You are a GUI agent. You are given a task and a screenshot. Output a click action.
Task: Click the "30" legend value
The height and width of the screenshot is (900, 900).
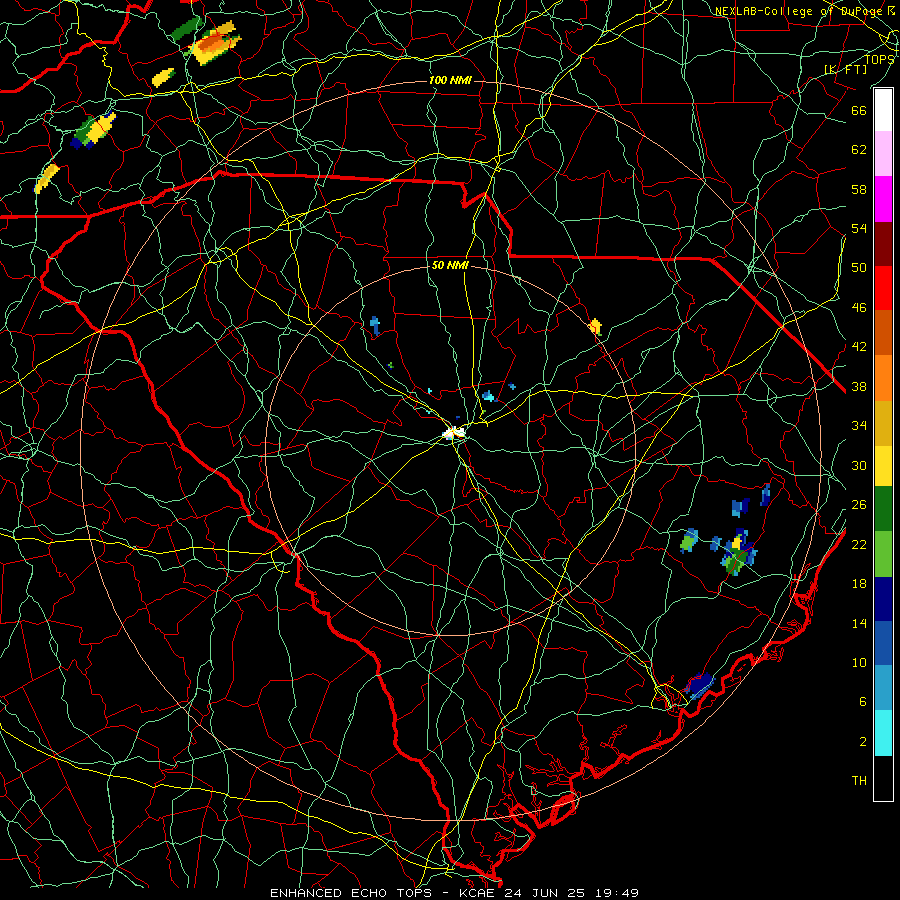[859, 465]
